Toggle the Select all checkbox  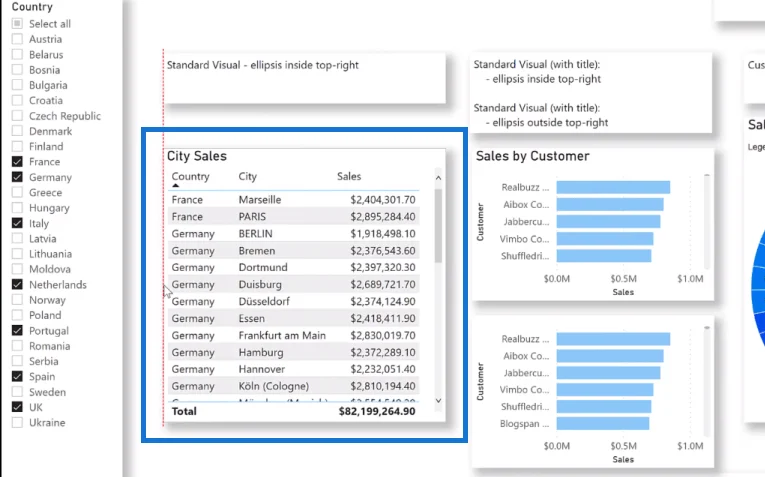17,23
